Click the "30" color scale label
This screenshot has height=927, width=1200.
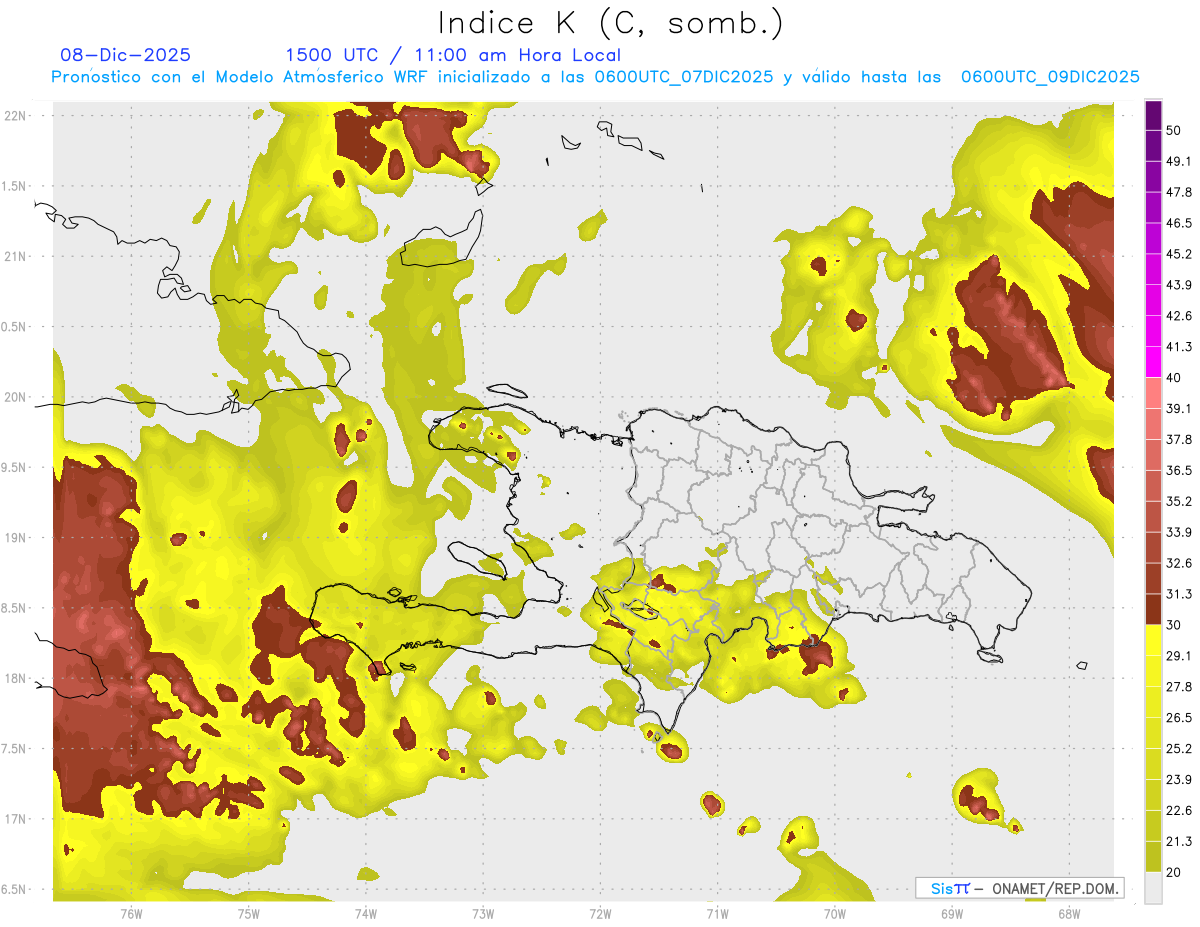point(1174,625)
